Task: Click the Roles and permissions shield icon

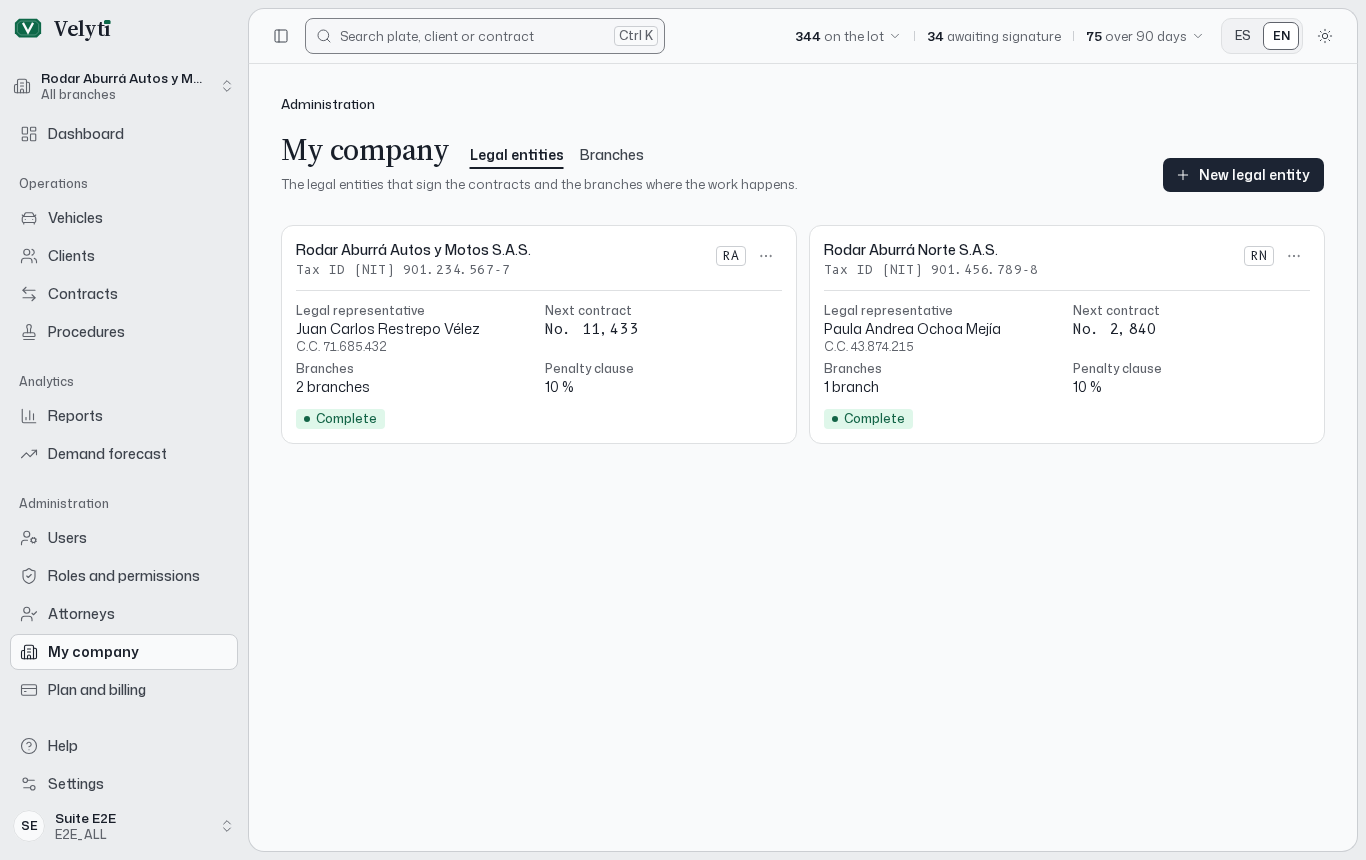Action: click(x=29, y=576)
